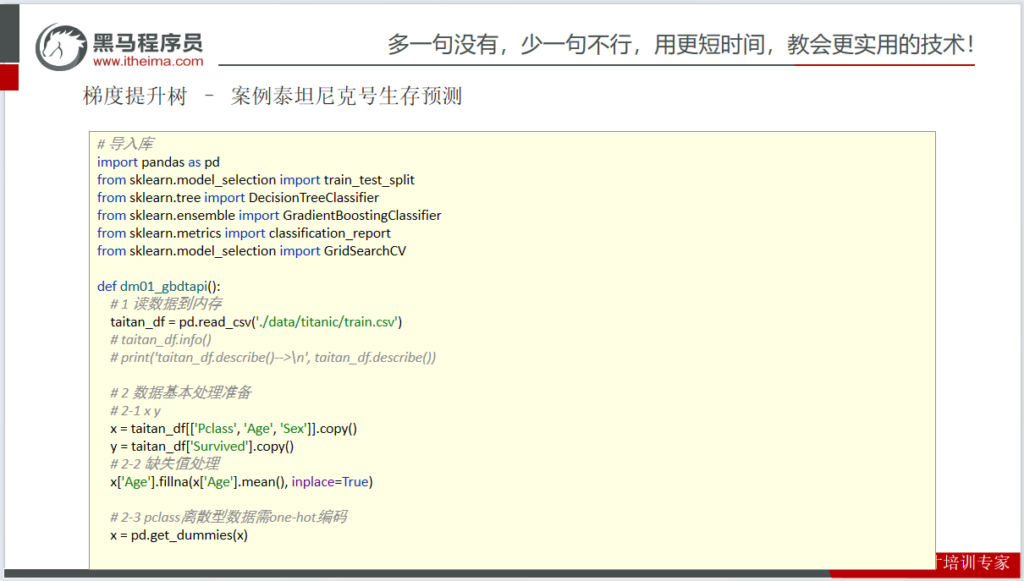Click the 'def dm01_gbdtapi():' function definition
The image size is (1024, 581).
[158, 286]
